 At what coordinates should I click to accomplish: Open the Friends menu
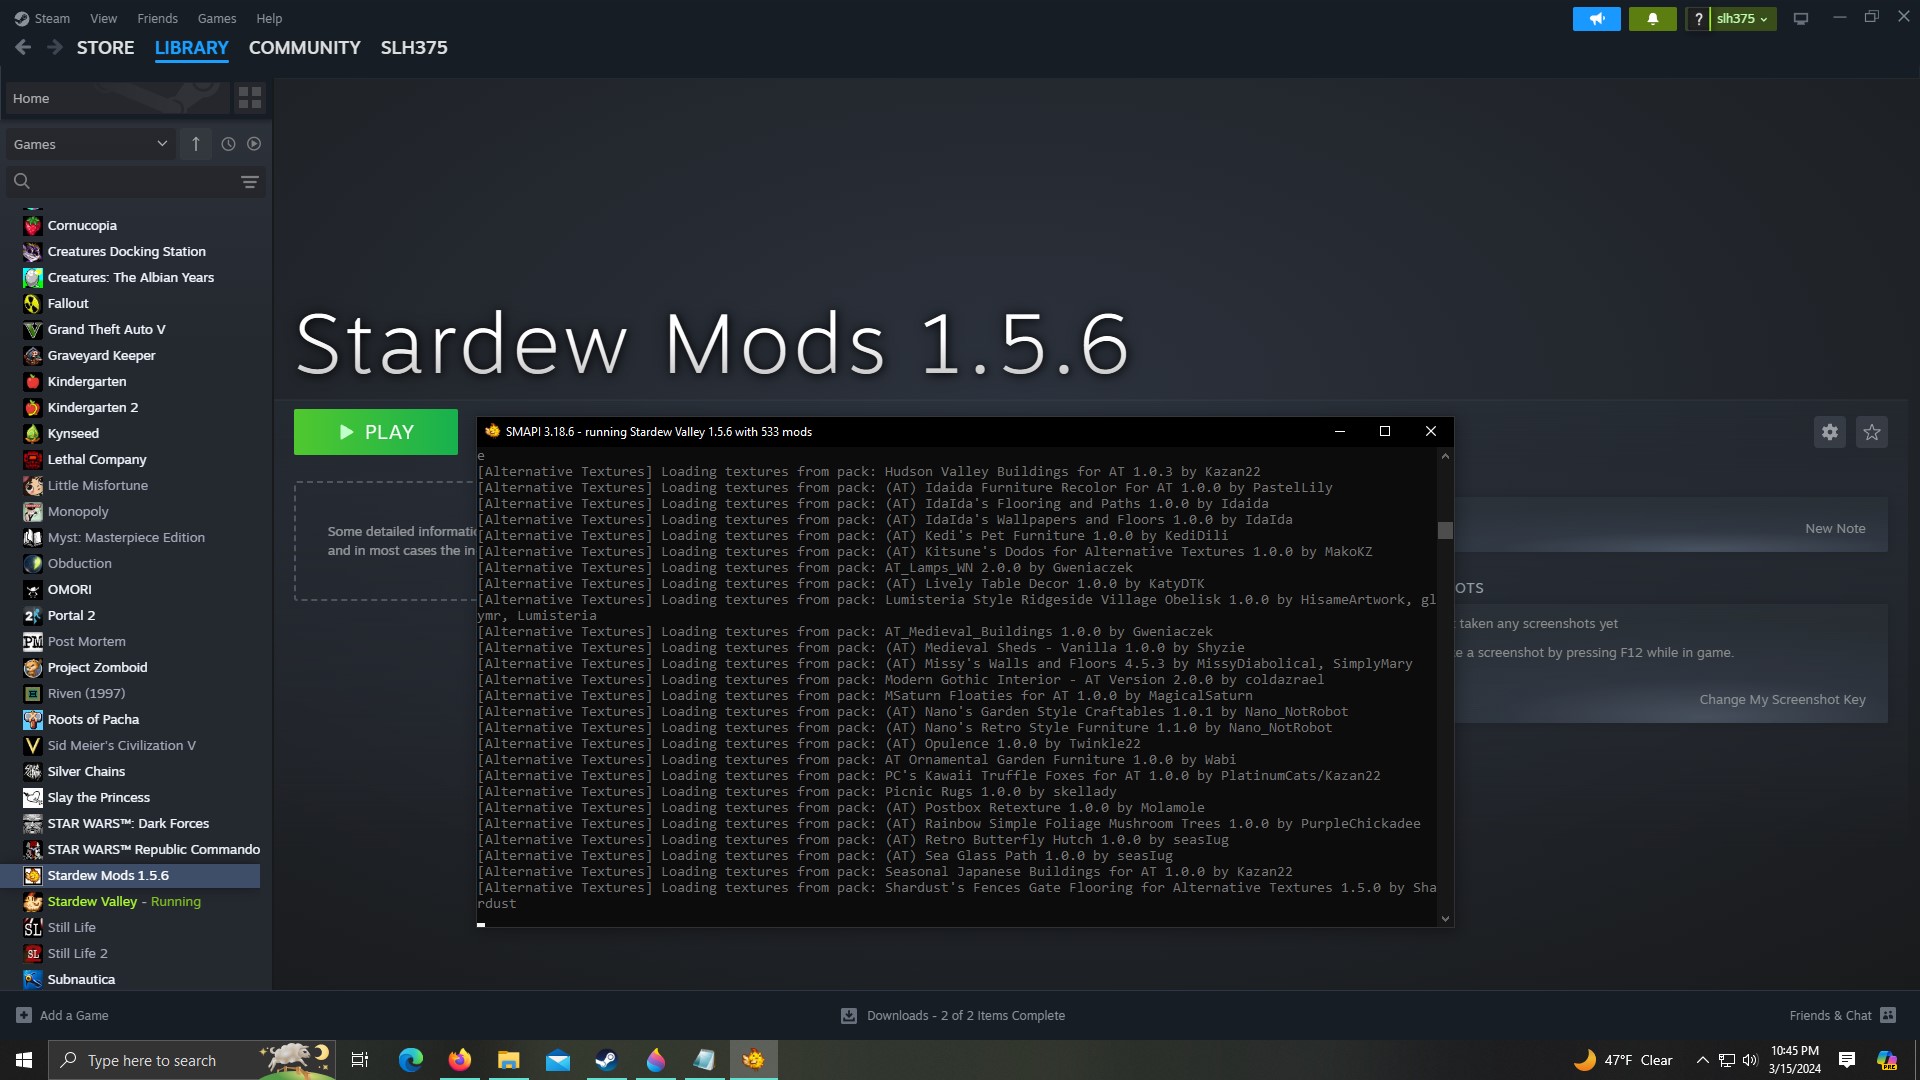[157, 18]
